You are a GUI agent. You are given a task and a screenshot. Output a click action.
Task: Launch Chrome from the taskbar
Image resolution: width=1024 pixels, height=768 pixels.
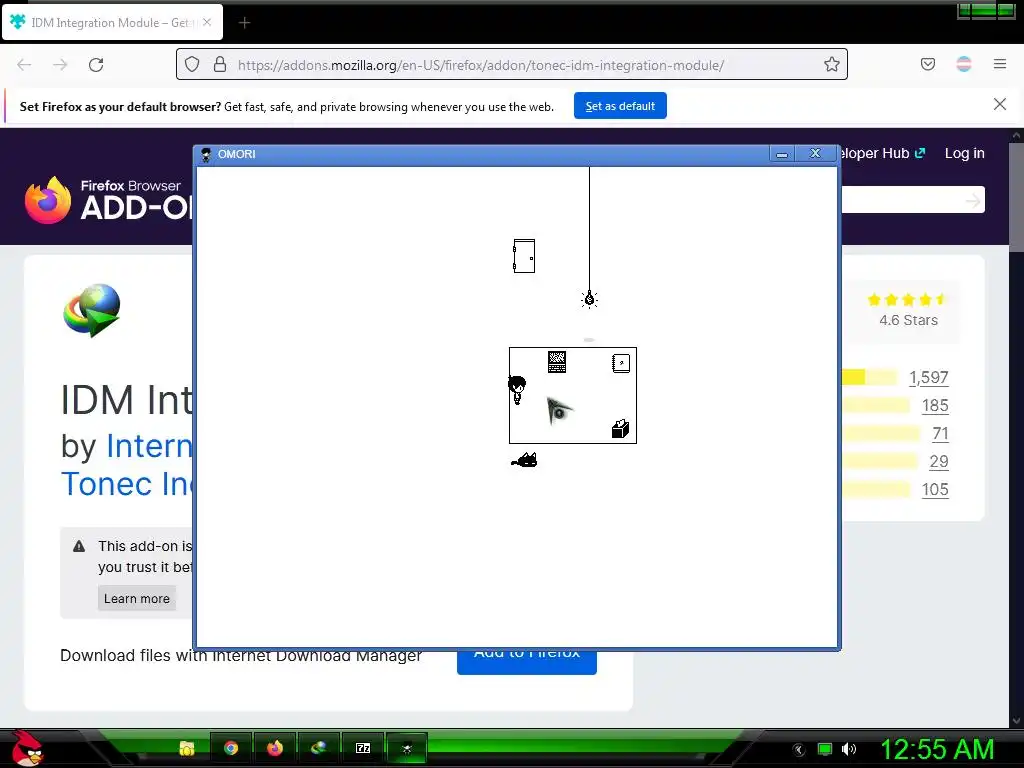231,748
